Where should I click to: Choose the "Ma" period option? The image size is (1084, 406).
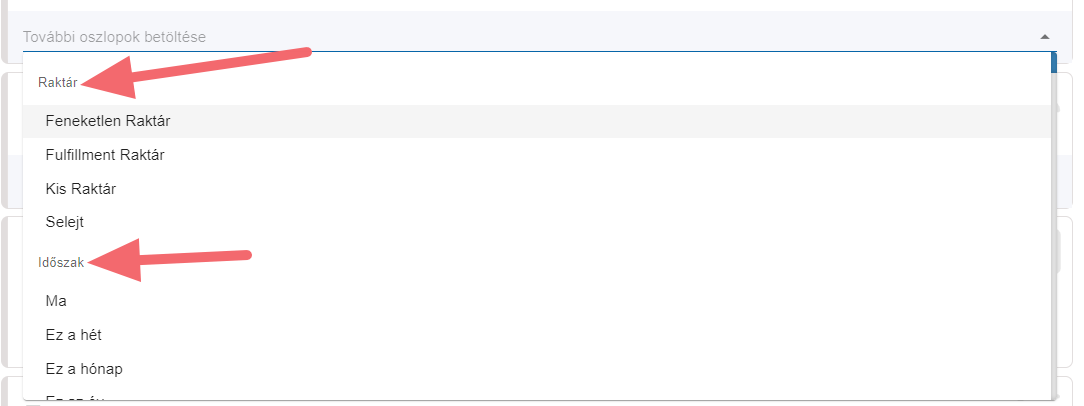pos(56,300)
